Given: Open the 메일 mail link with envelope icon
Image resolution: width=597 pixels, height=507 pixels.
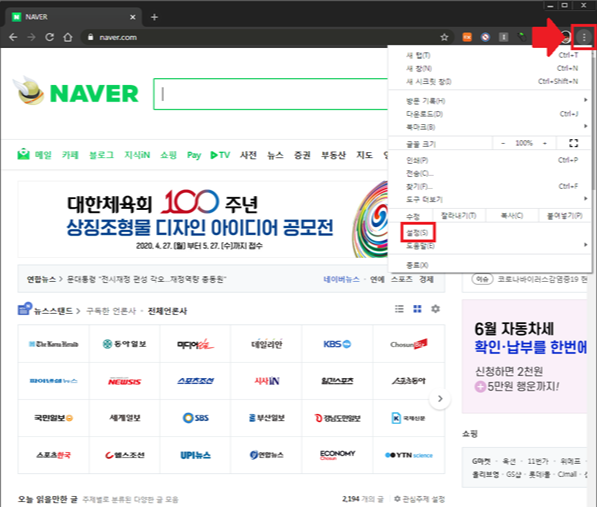Looking at the screenshot, I should (34, 155).
